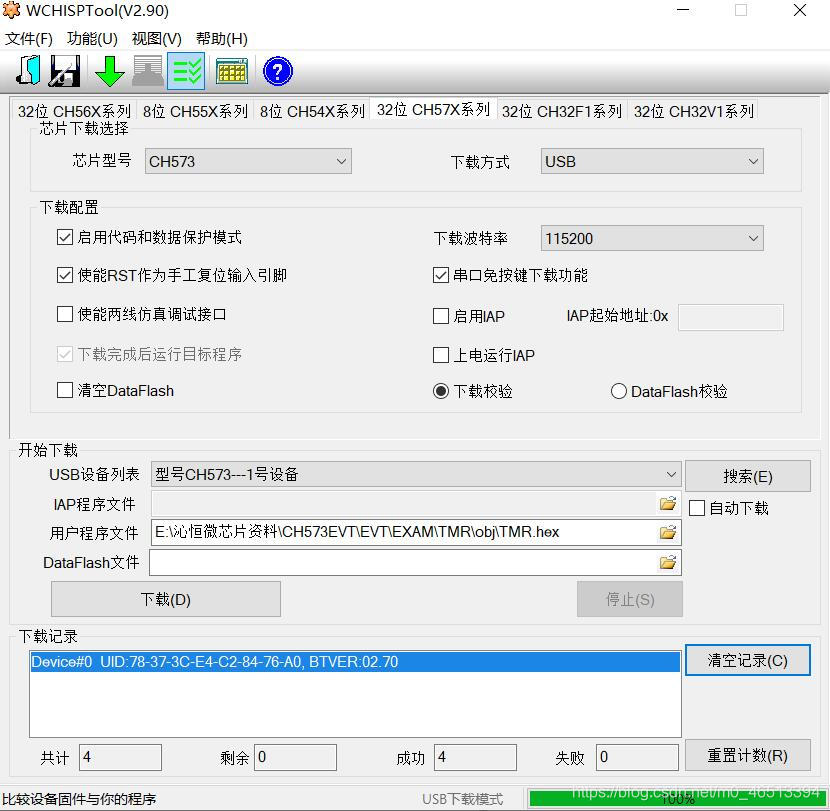Open USB设备列表 dropdown
830x811 pixels.
(x=416, y=474)
